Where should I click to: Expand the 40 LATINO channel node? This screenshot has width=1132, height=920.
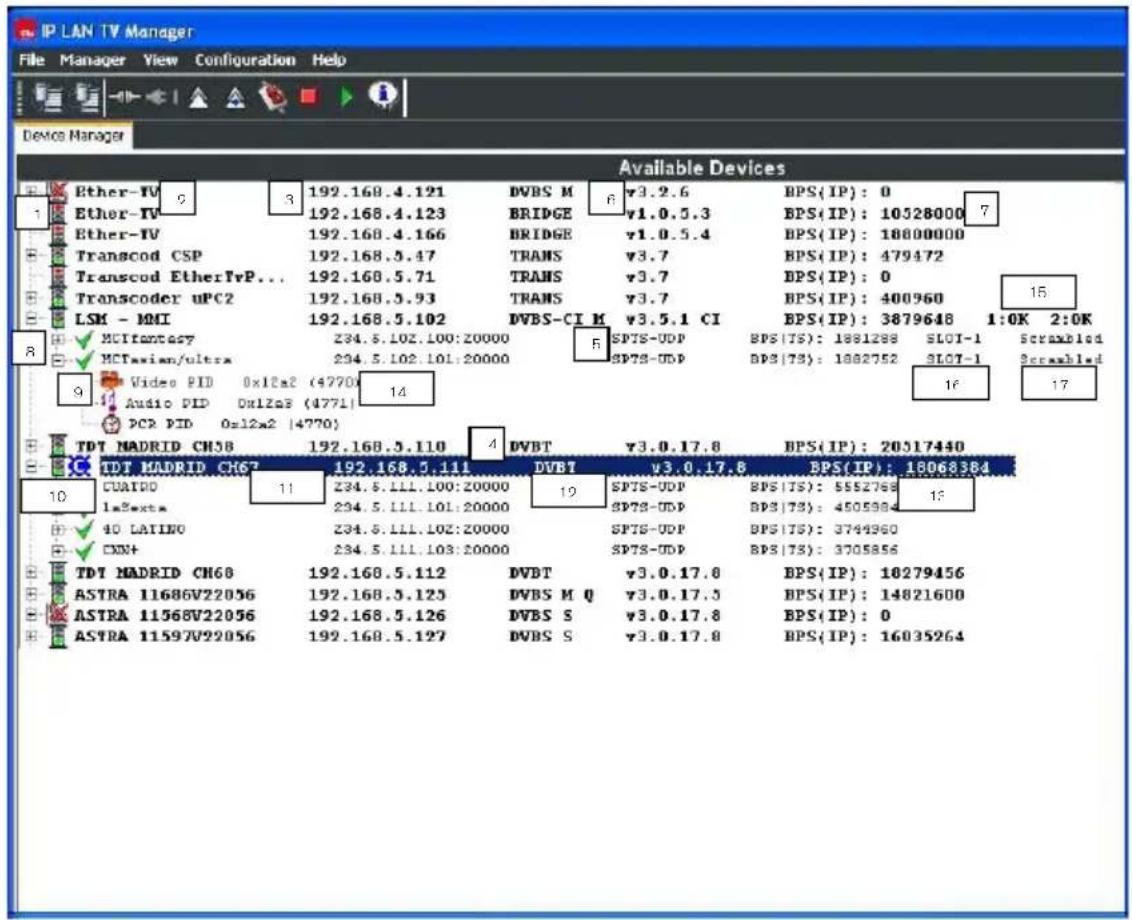pos(58,529)
